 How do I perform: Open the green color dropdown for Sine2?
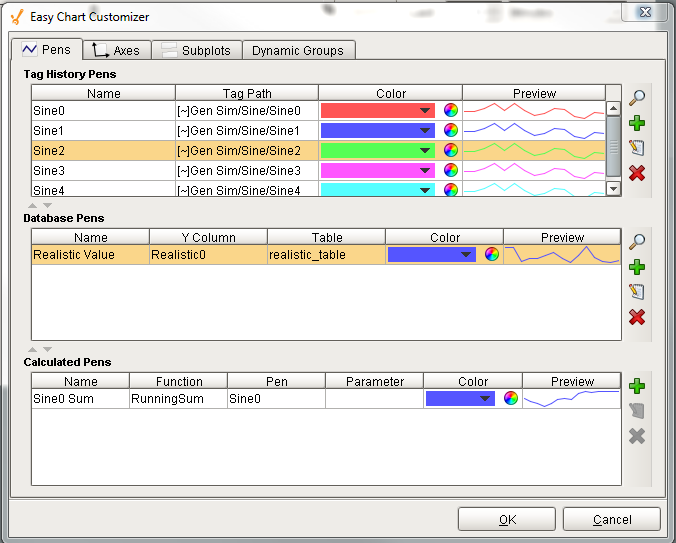pos(425,150)
